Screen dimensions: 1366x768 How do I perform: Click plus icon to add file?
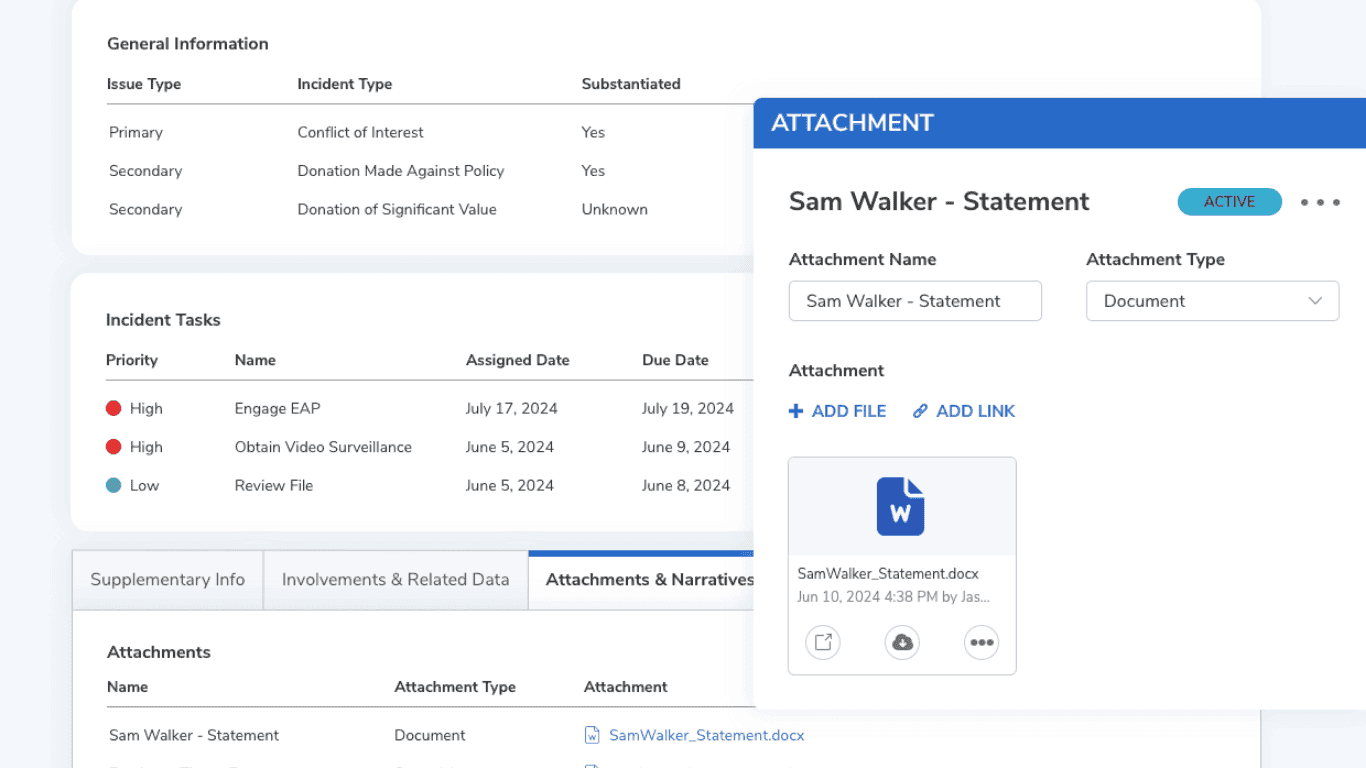click(x=796, y=411)
